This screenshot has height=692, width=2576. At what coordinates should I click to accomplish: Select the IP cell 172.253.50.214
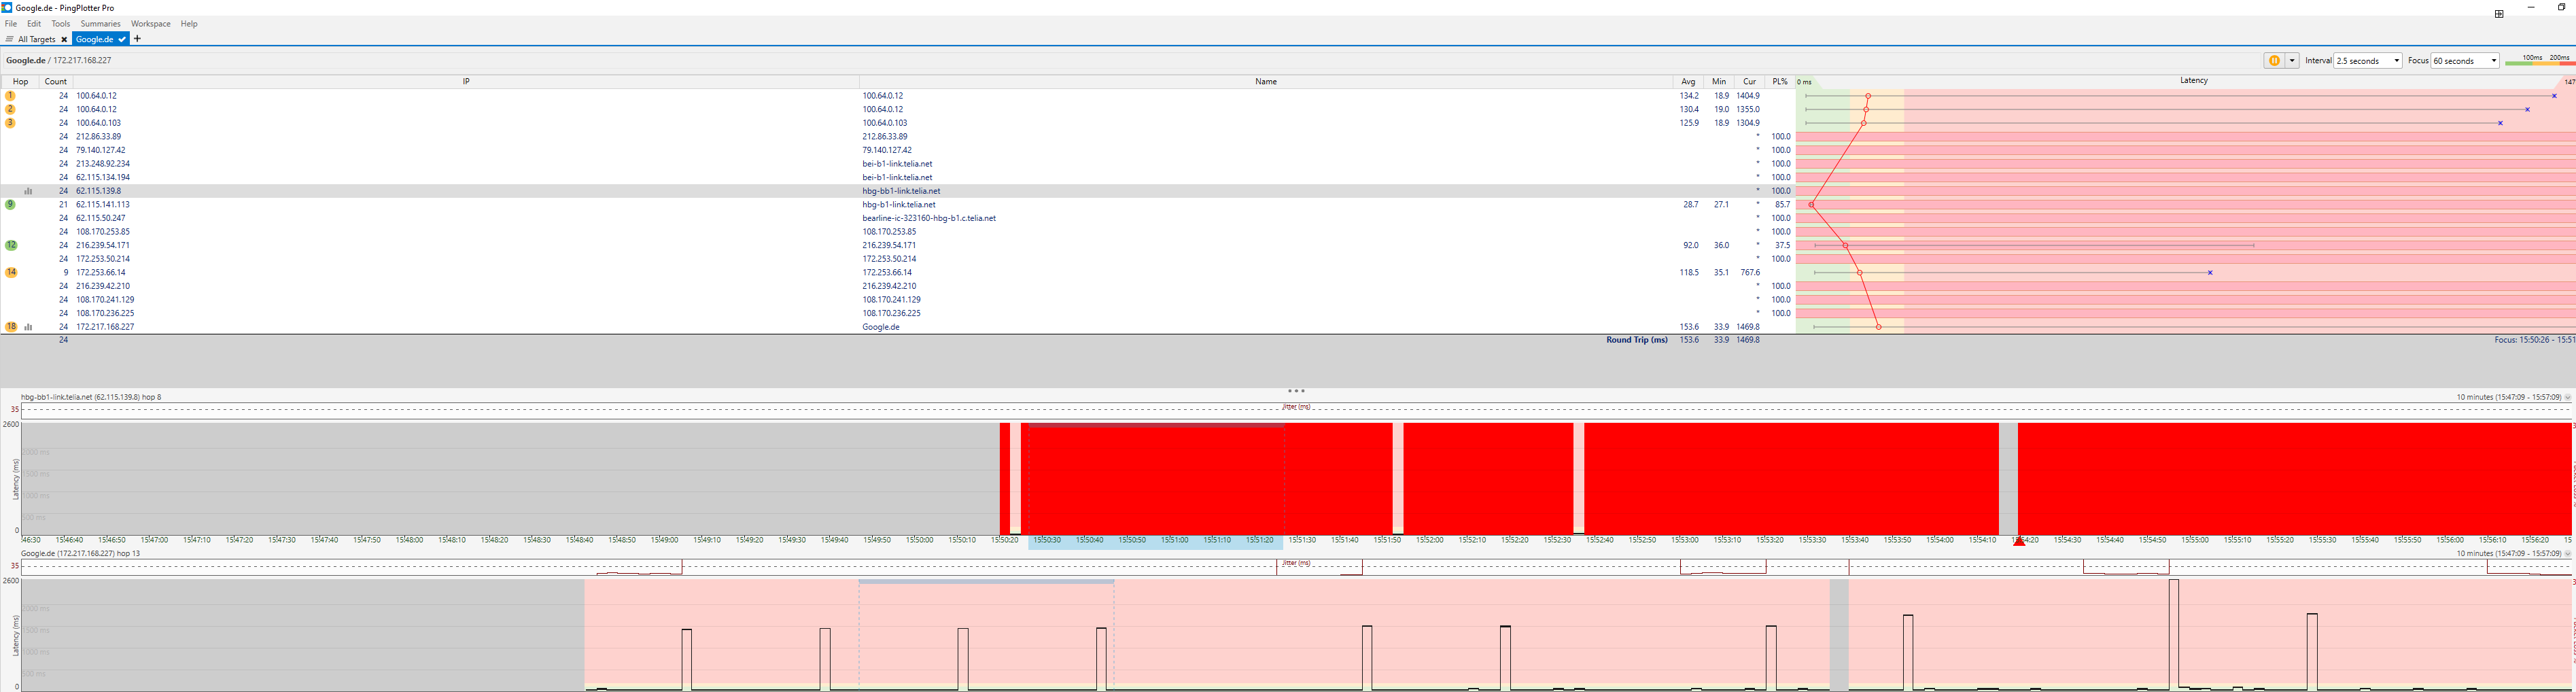click(103, 259)
